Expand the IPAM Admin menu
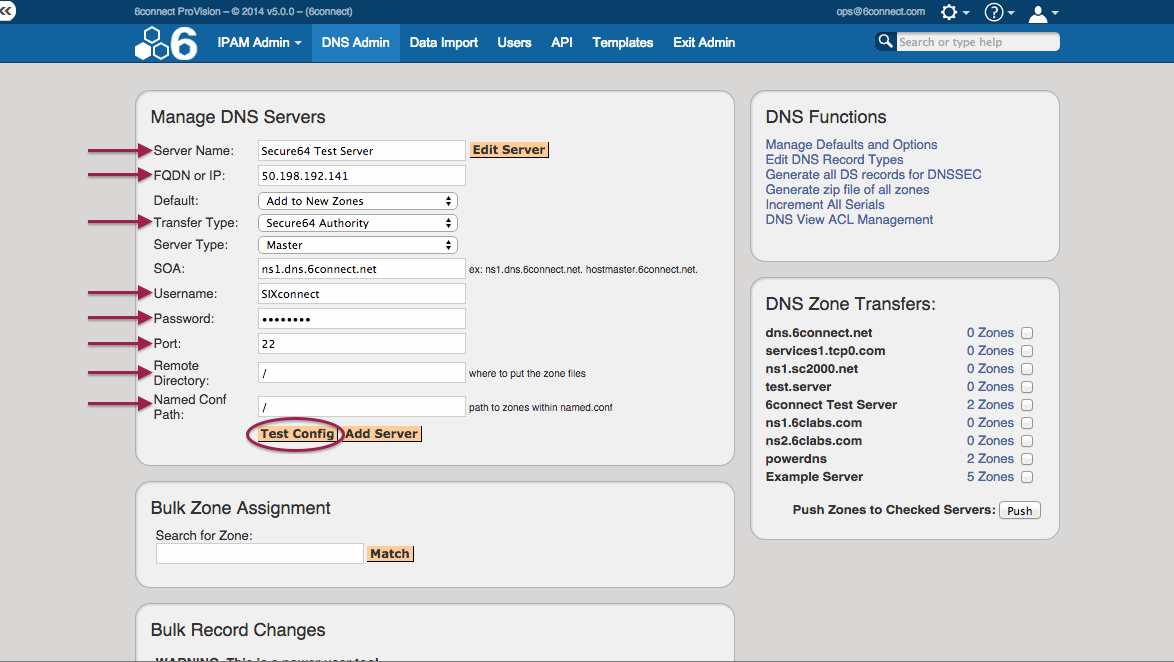This screenshot has width=1174, height=662. (x=259, y=43)
